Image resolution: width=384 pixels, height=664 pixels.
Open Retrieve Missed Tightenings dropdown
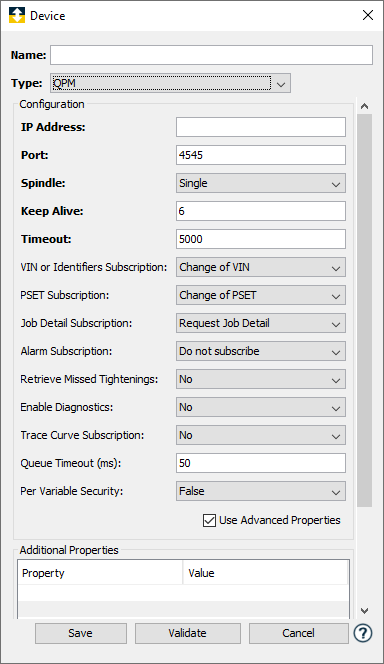point(261,379)
